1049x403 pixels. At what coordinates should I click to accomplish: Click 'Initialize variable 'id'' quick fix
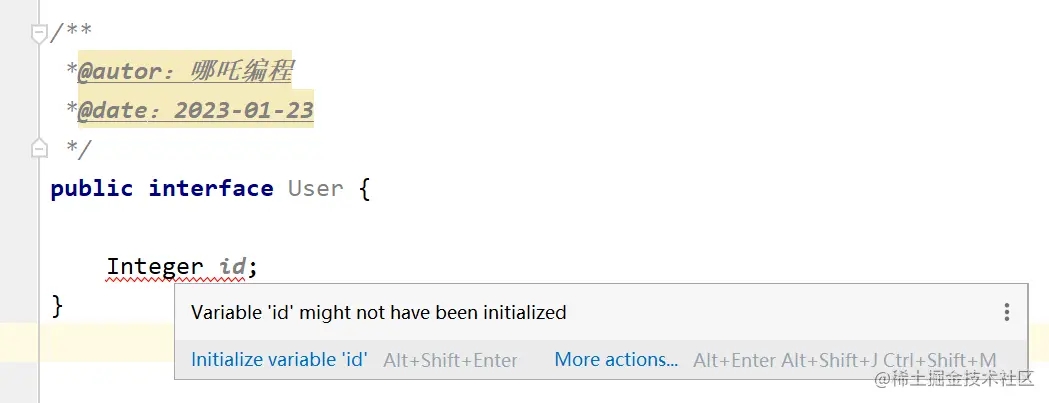click(279, 360)
